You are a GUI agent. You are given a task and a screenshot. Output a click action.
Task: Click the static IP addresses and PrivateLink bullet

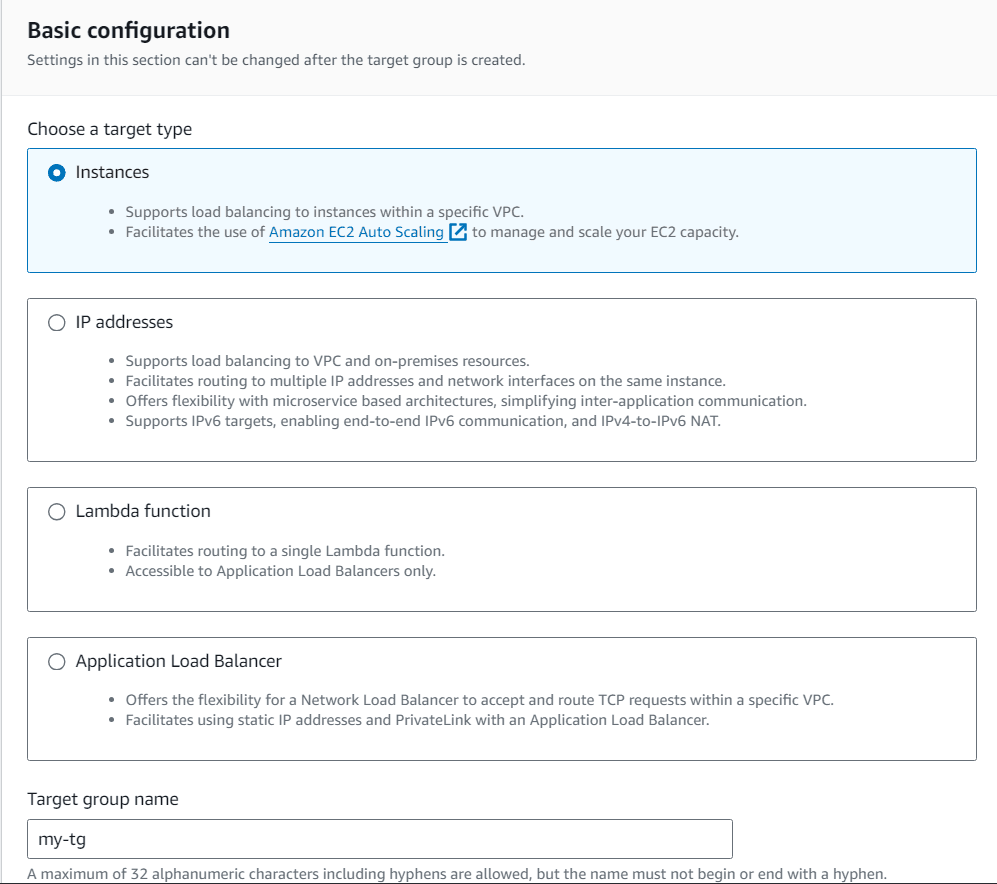pos(417,720)
